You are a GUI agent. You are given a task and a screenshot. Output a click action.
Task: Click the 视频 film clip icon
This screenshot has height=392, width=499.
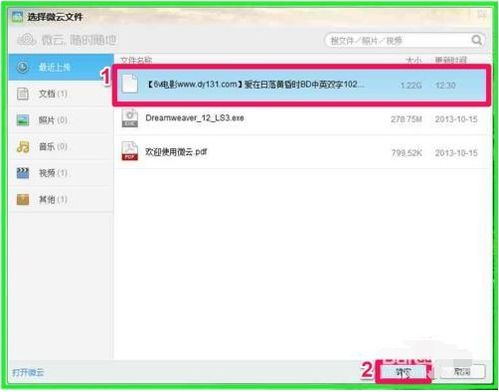pyautogui.click(x=23, y=173)
